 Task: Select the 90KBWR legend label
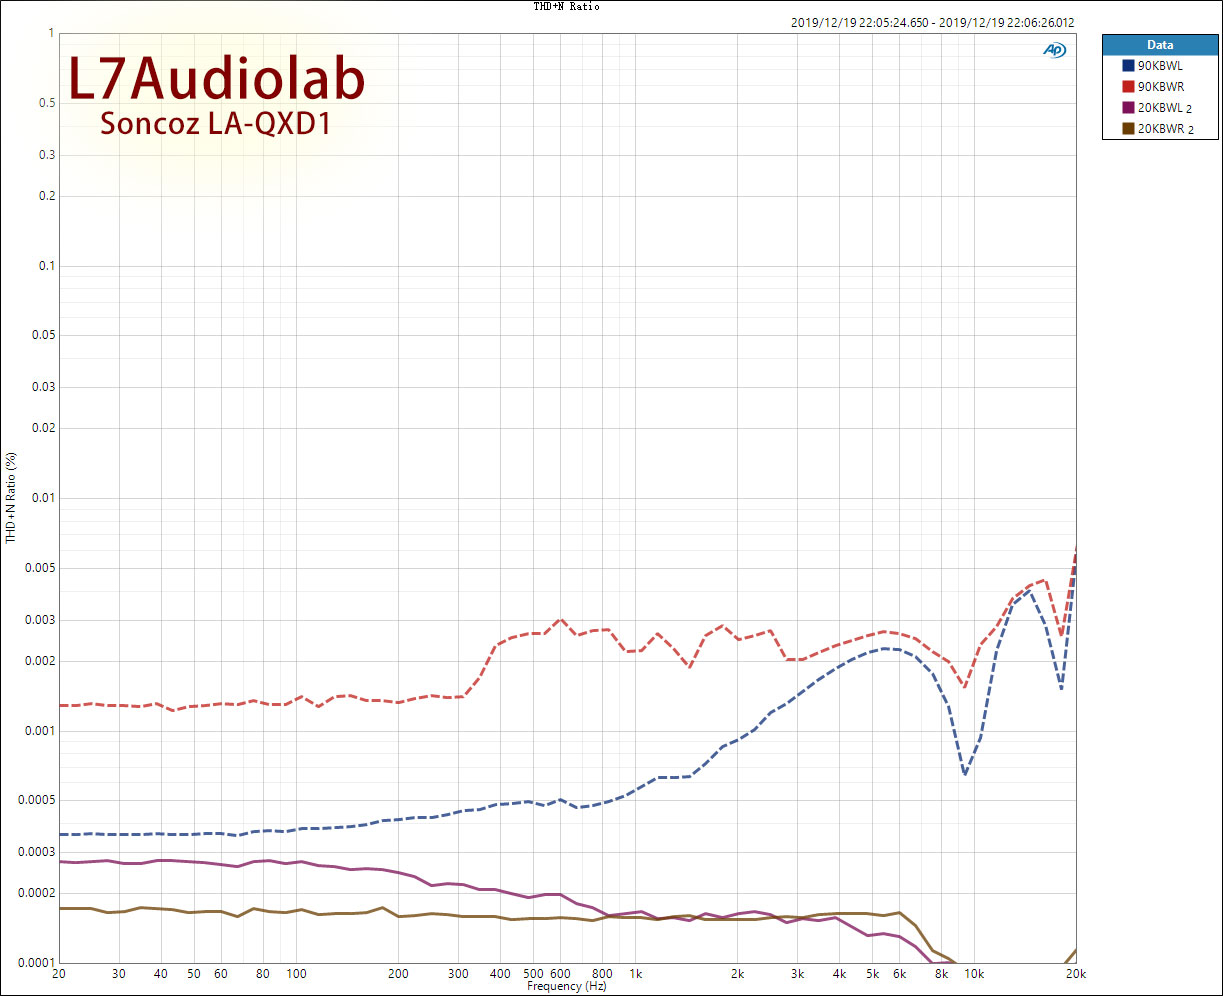tap(1161, 86)
